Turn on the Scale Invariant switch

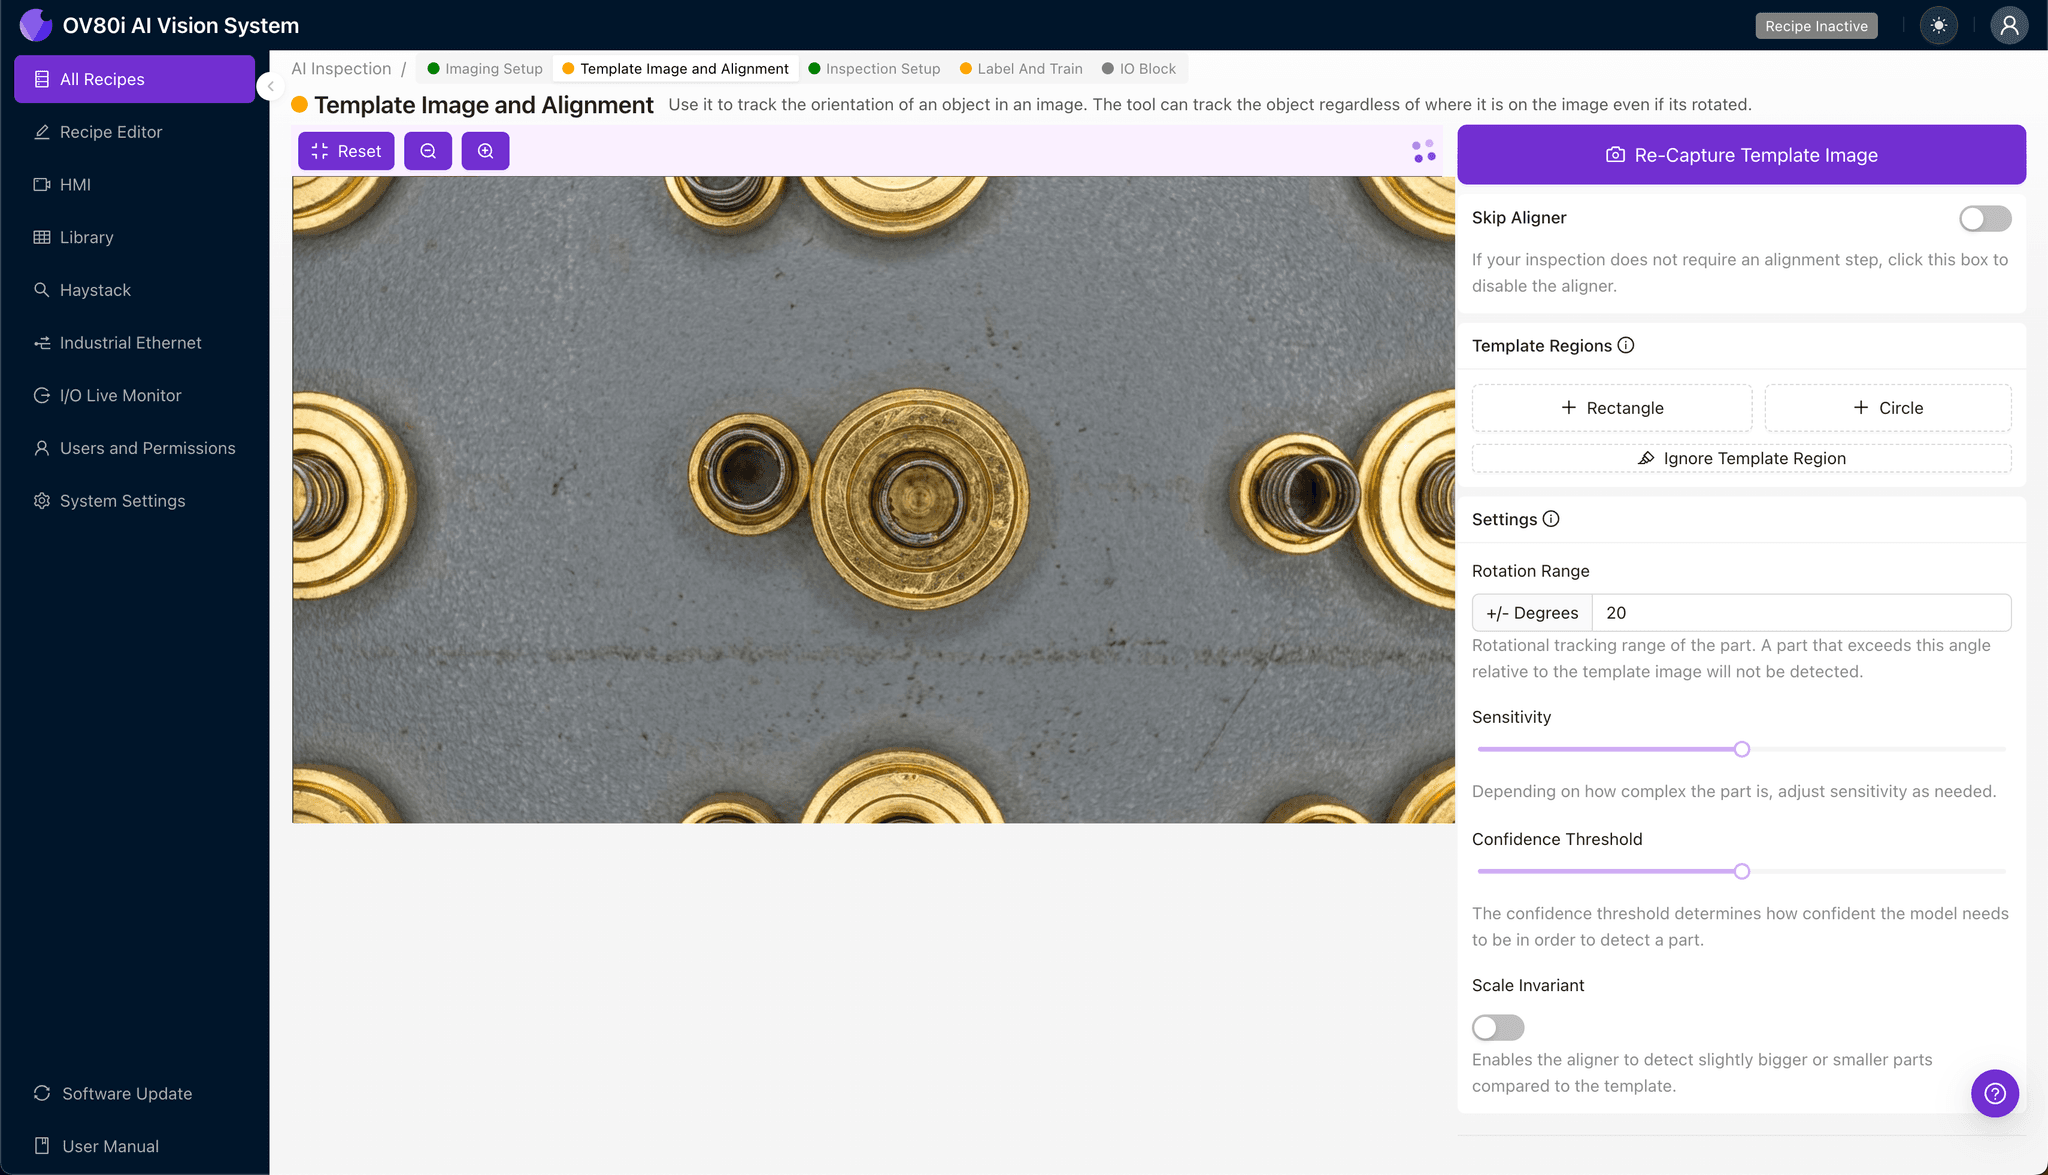1497,1027
